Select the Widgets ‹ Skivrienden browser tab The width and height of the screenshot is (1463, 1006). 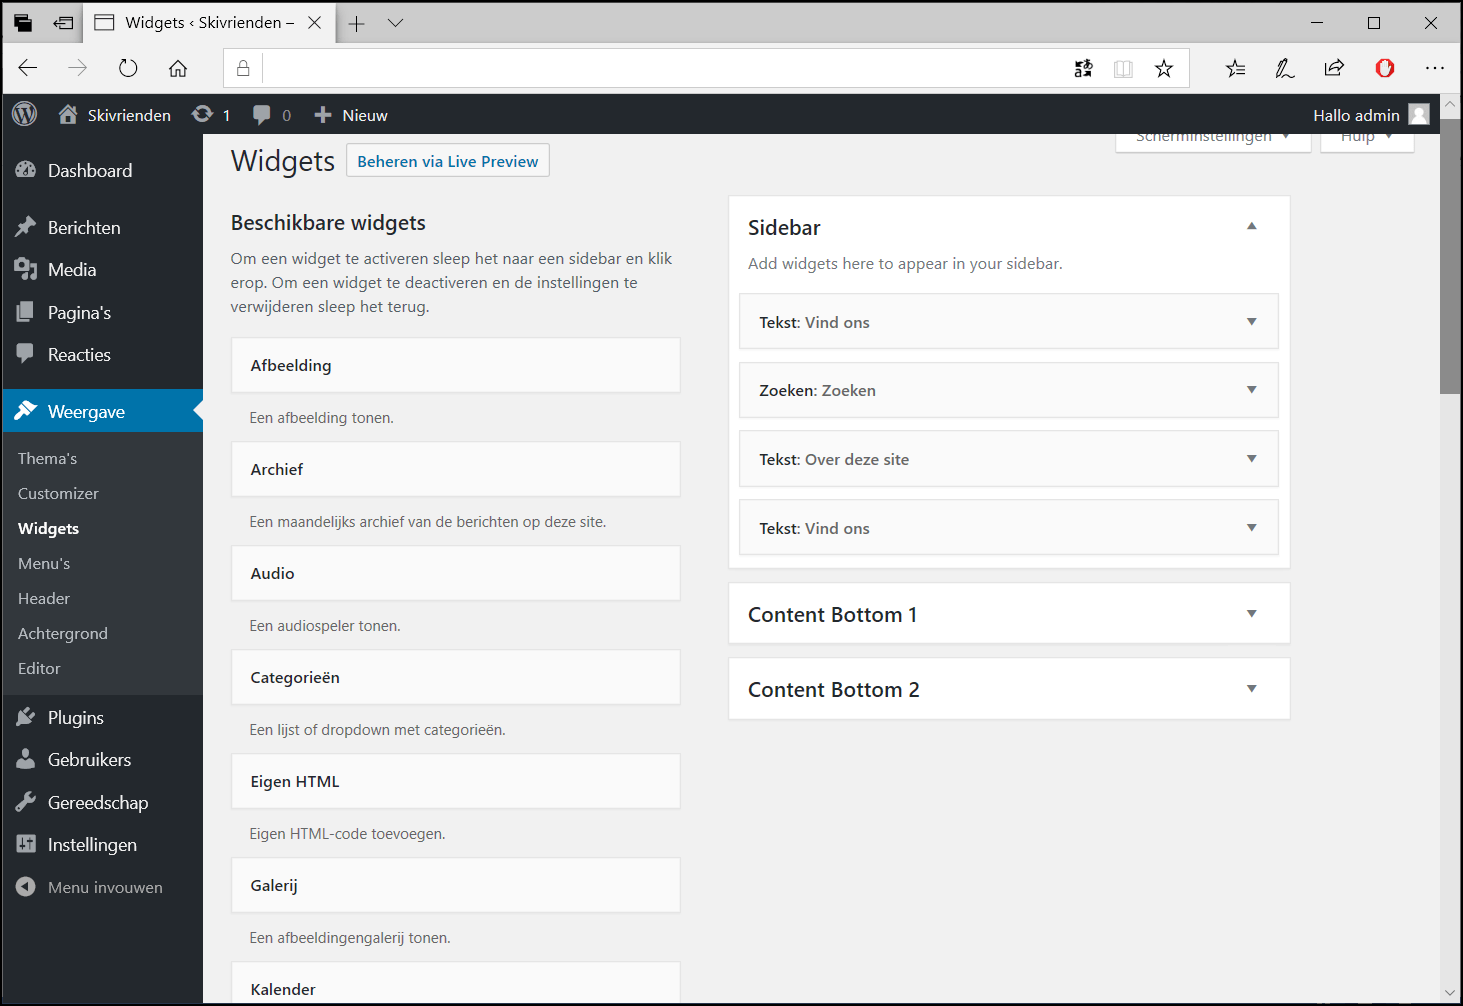pos(208,23)
